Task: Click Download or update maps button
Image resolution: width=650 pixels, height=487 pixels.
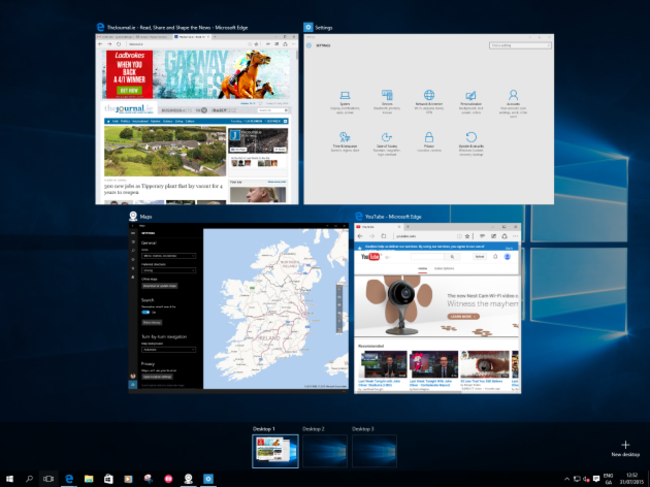Action: click(x=160, y=286)
